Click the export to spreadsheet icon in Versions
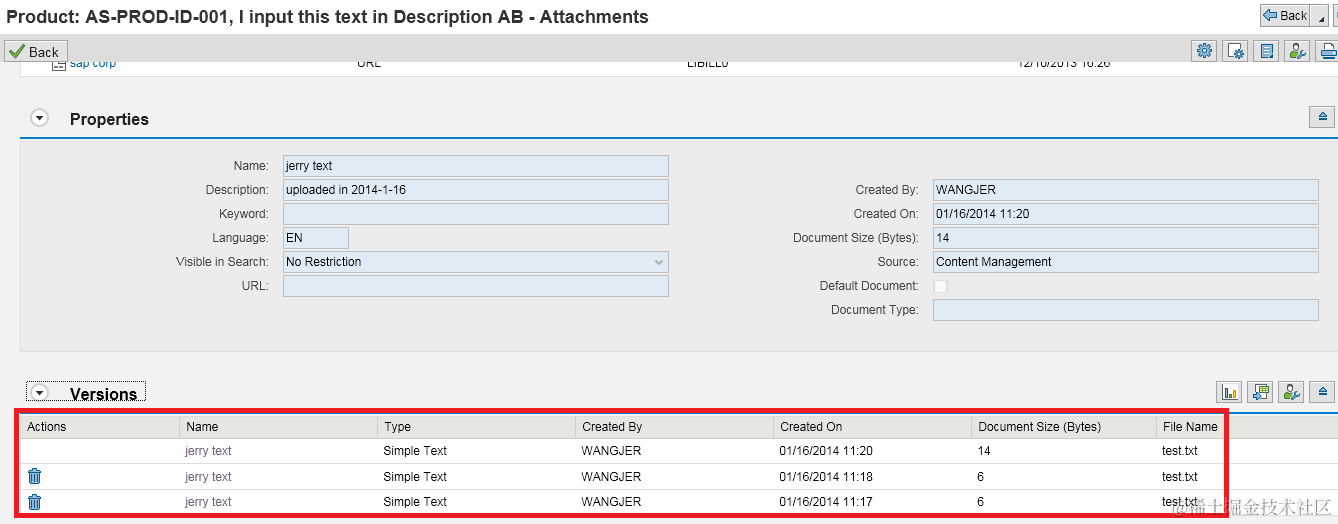The height and width of the screenshot is (524, 1338). coord(1260,392)
